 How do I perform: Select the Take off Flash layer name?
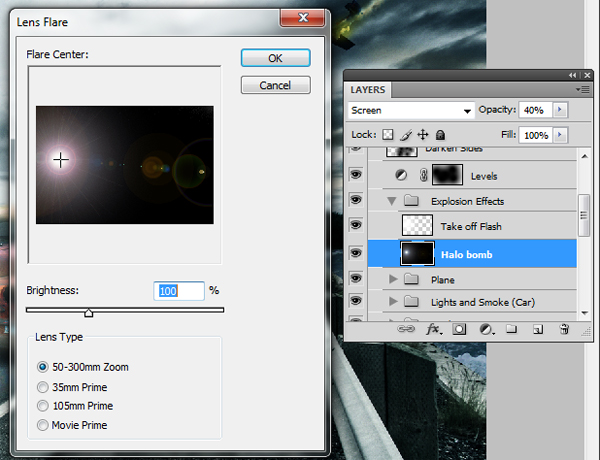point(471,226)
